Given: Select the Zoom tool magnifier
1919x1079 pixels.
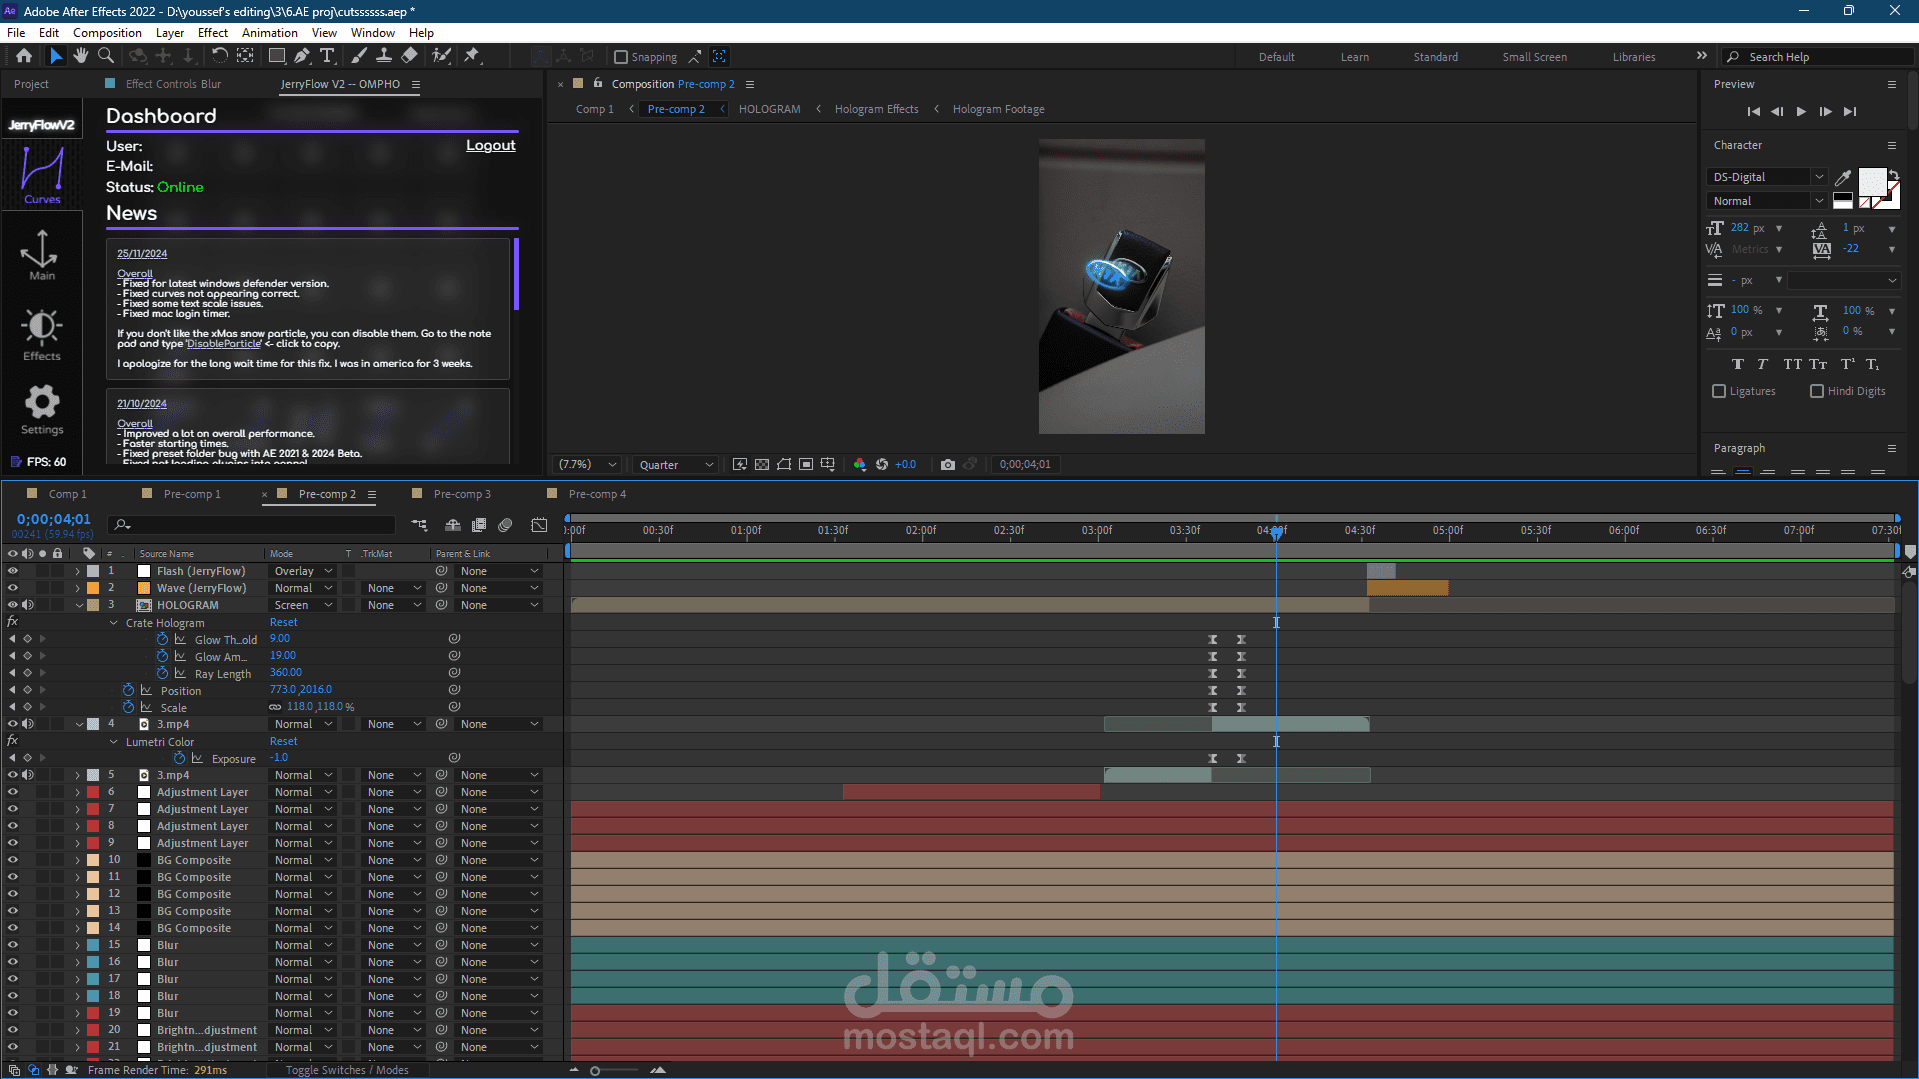Looking at the screenshot, I should point(105,56).
